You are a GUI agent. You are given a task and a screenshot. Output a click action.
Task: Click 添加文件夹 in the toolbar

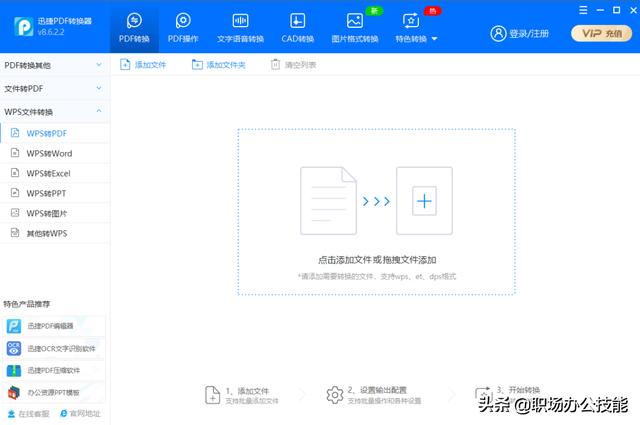click(219, 65)
